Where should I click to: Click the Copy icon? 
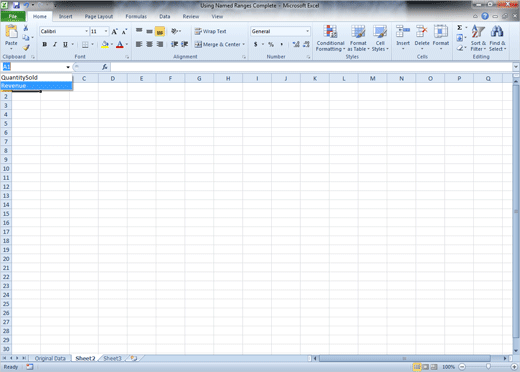click(26, 38)
